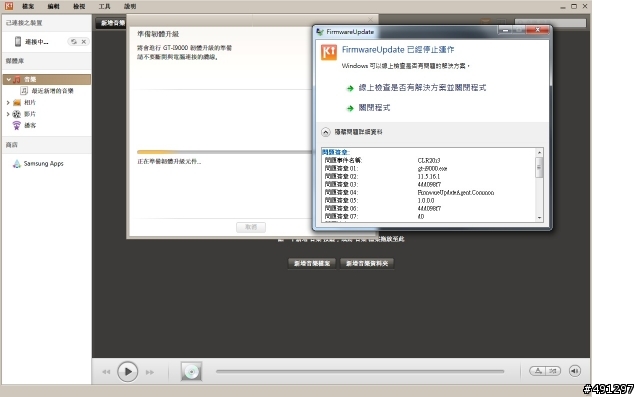Viewport: 640px width, 397px height.
Task: Click the Kies icon in FirmwareUpdate error dialog
Action: point(329,52)
